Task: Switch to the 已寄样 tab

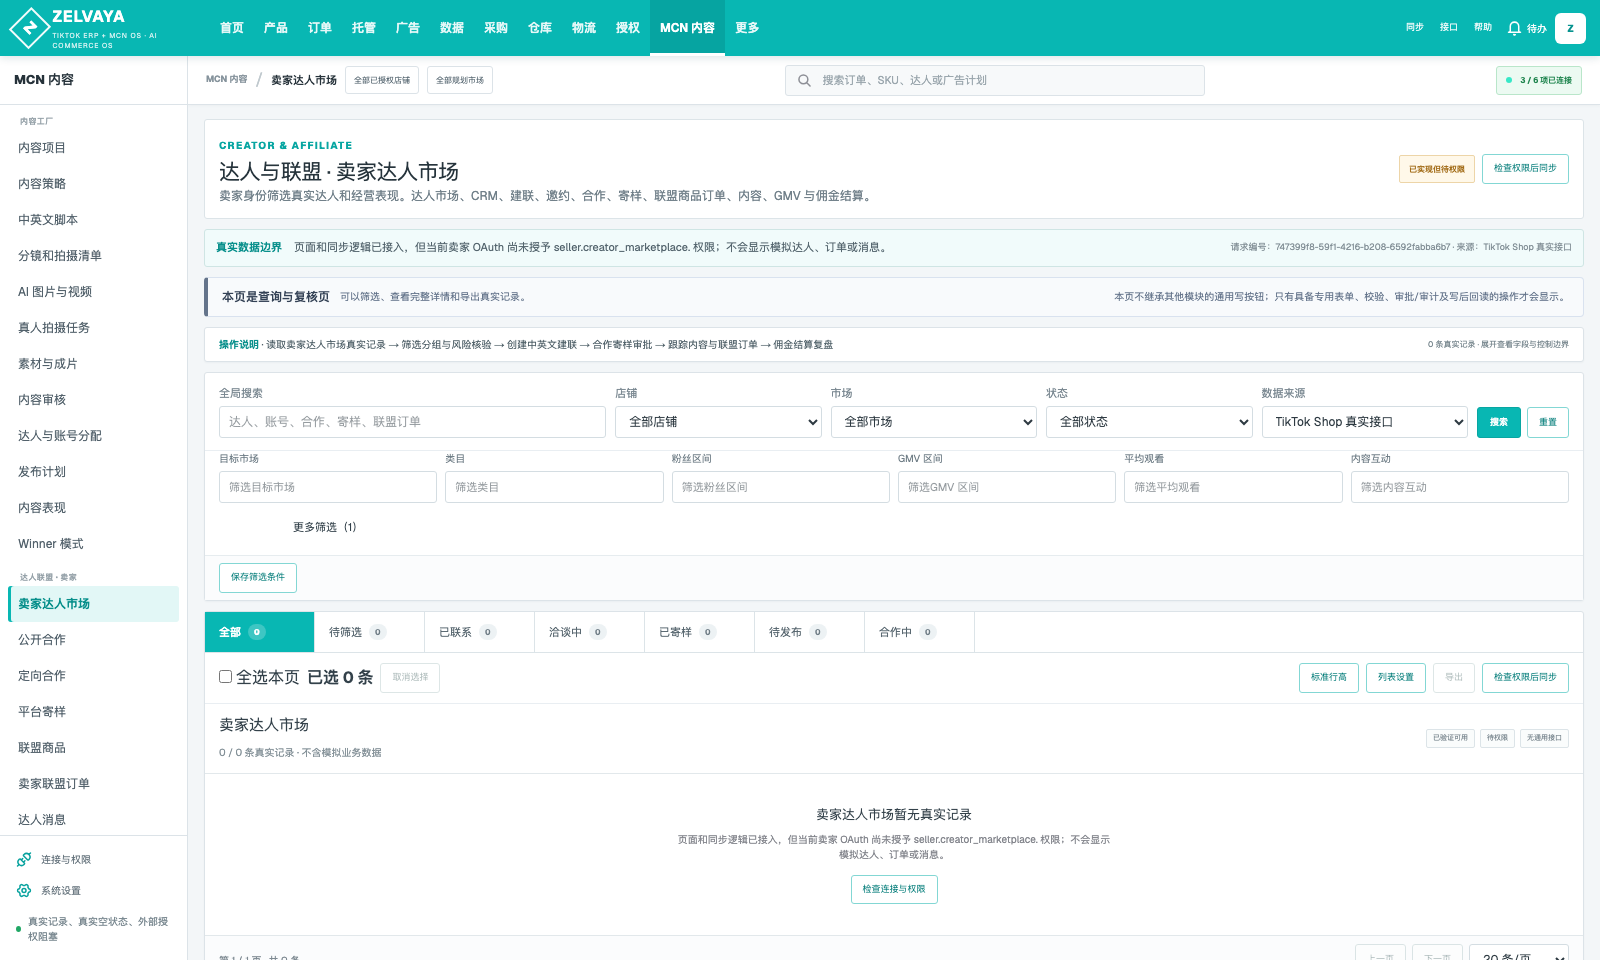Action: click(699, 632)
